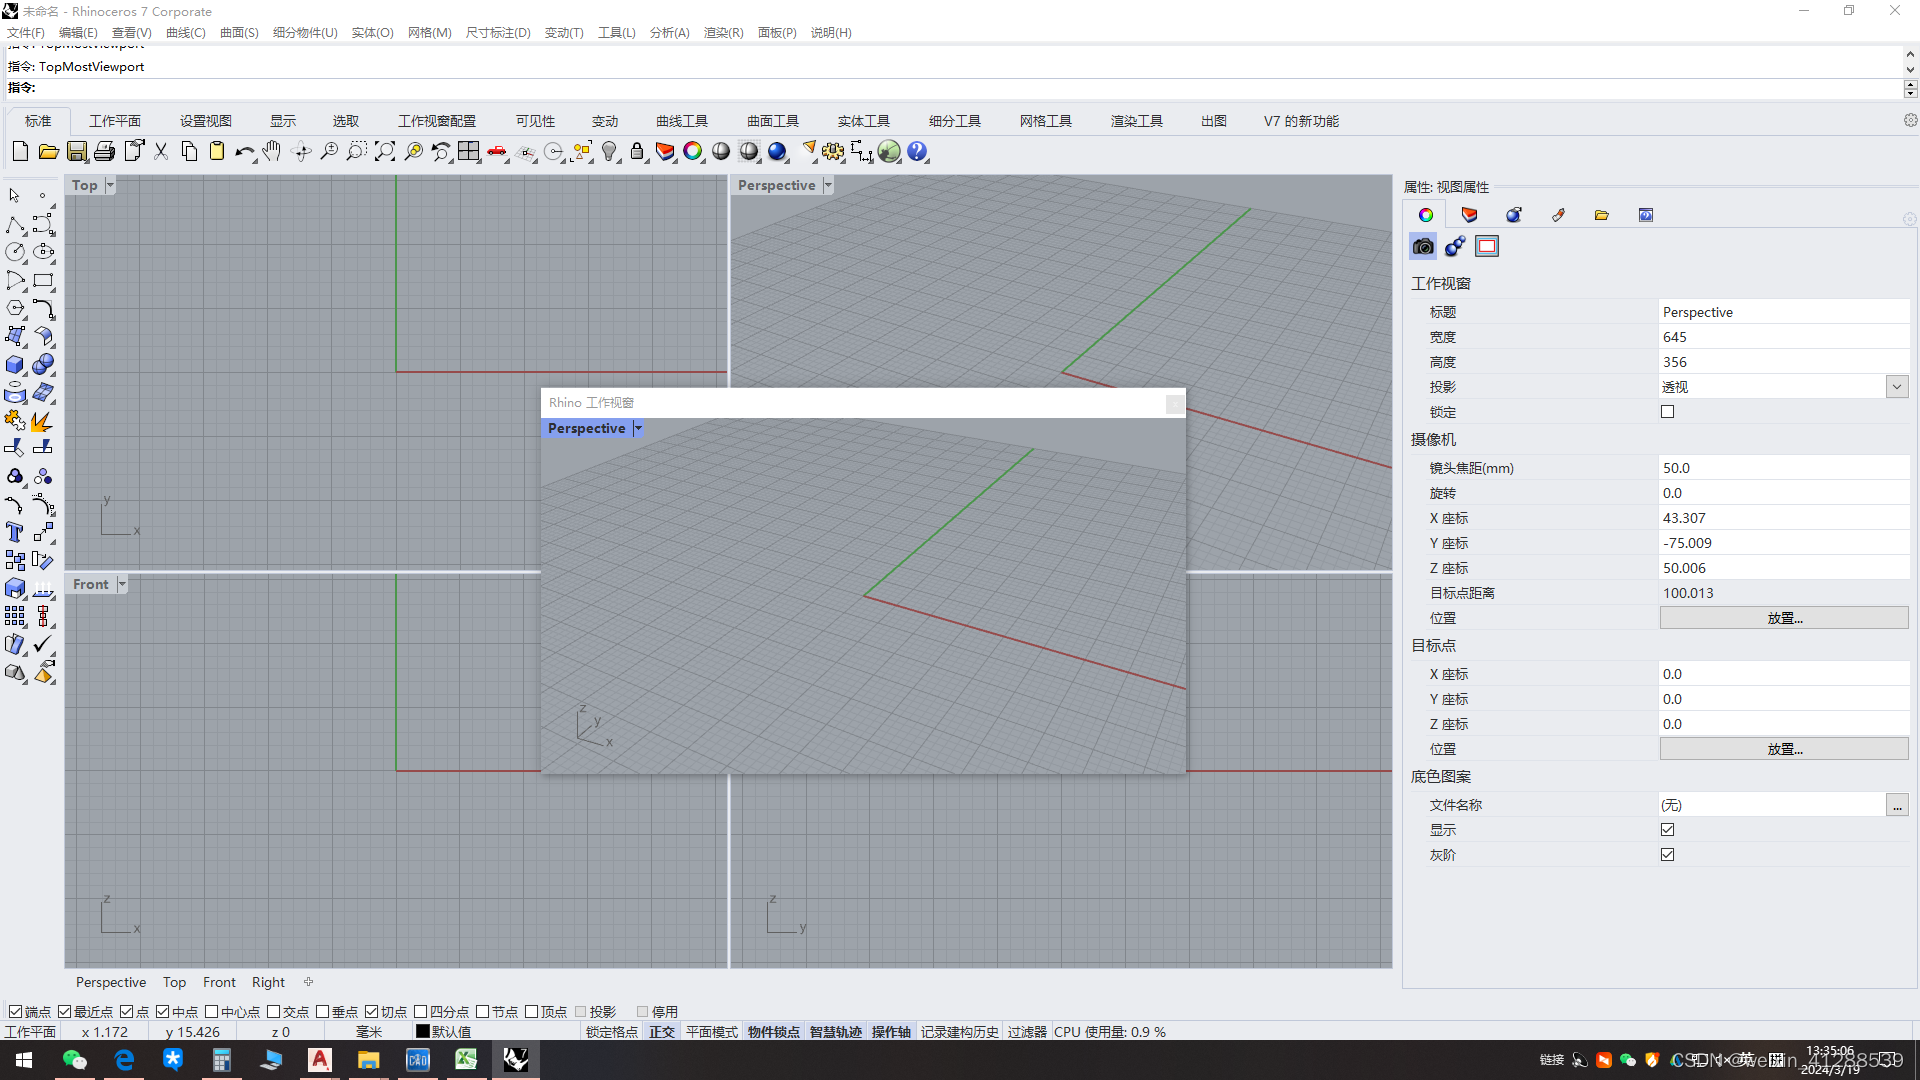Open the 投影 projection dropdown

pos(1896,387)
